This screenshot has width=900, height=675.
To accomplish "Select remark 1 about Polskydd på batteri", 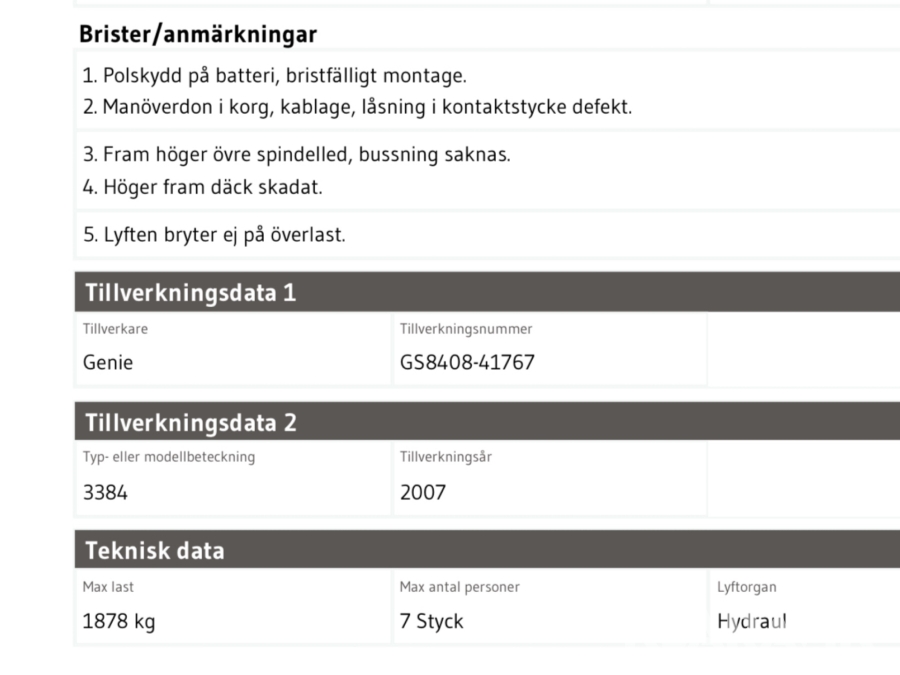I will coord(275,76).
